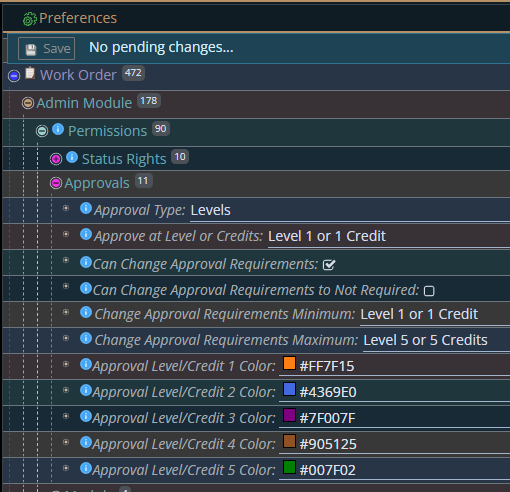The width and height of the screenshot is (510, 492).
Task: Show info for Approval Level/Credit 3 Color
Action: [86, 416]
